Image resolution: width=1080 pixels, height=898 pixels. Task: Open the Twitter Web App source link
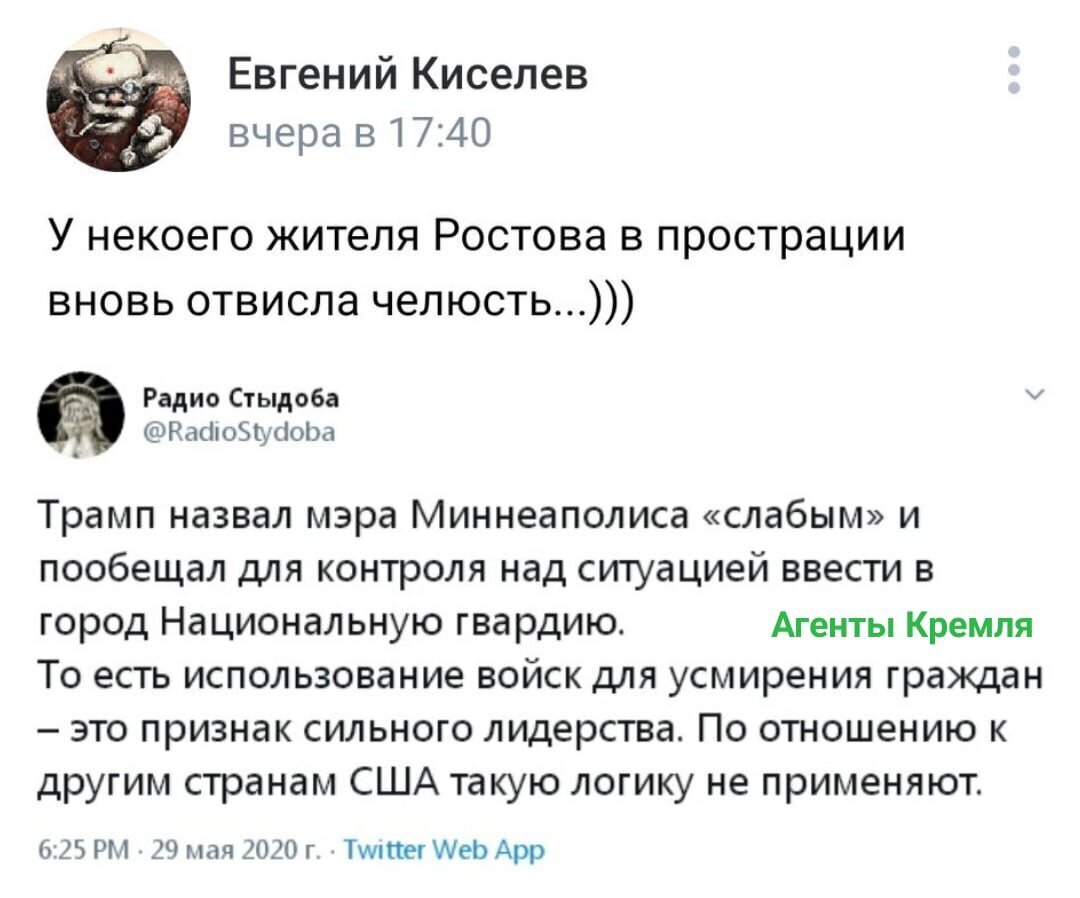click(444, 850)
